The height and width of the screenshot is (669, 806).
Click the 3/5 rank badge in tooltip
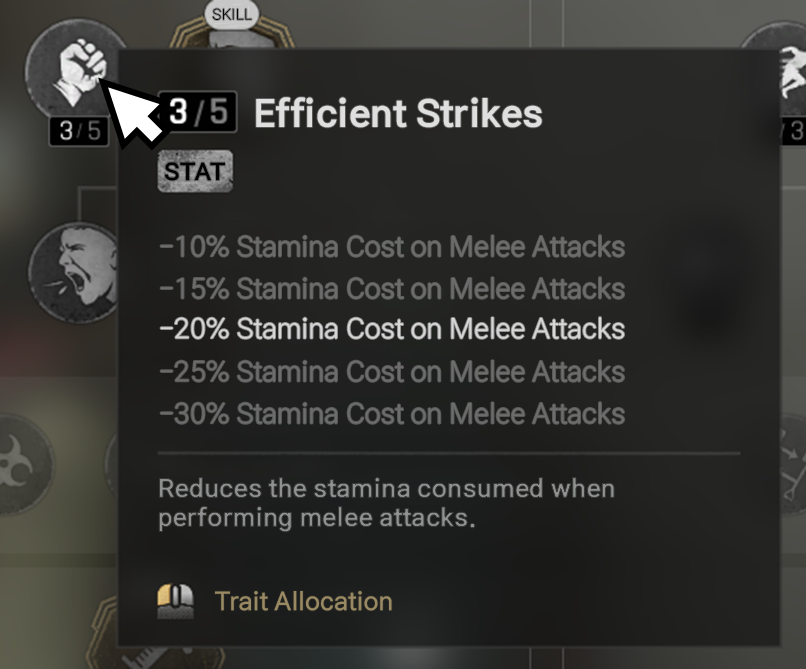200,114
